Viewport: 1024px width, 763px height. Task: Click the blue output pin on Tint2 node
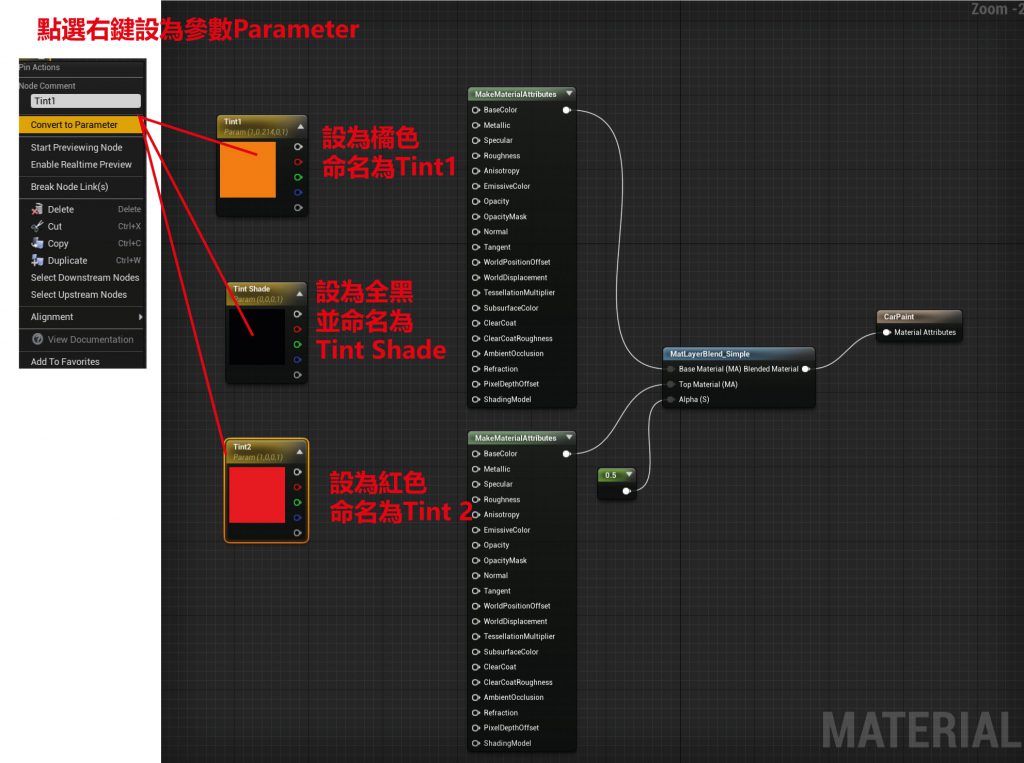tap(297, 518)
